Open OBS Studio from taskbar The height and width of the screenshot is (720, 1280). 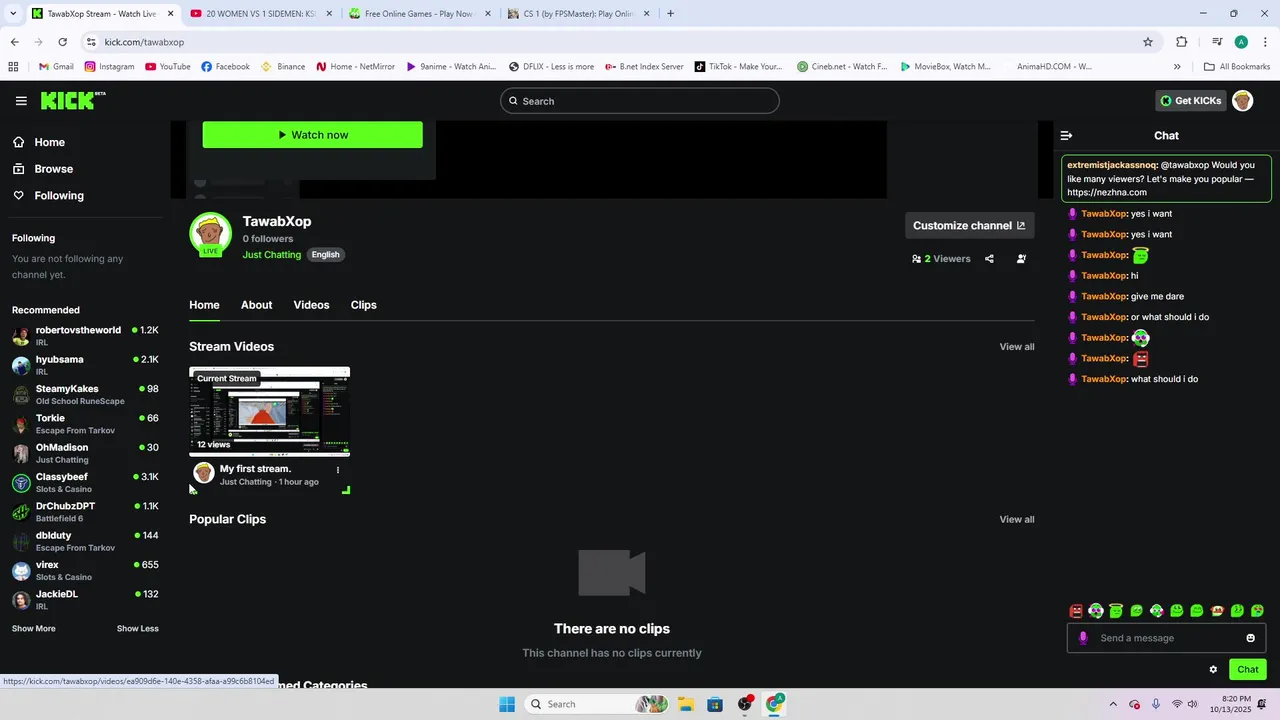pyautogui.click(x=745, y=704)
